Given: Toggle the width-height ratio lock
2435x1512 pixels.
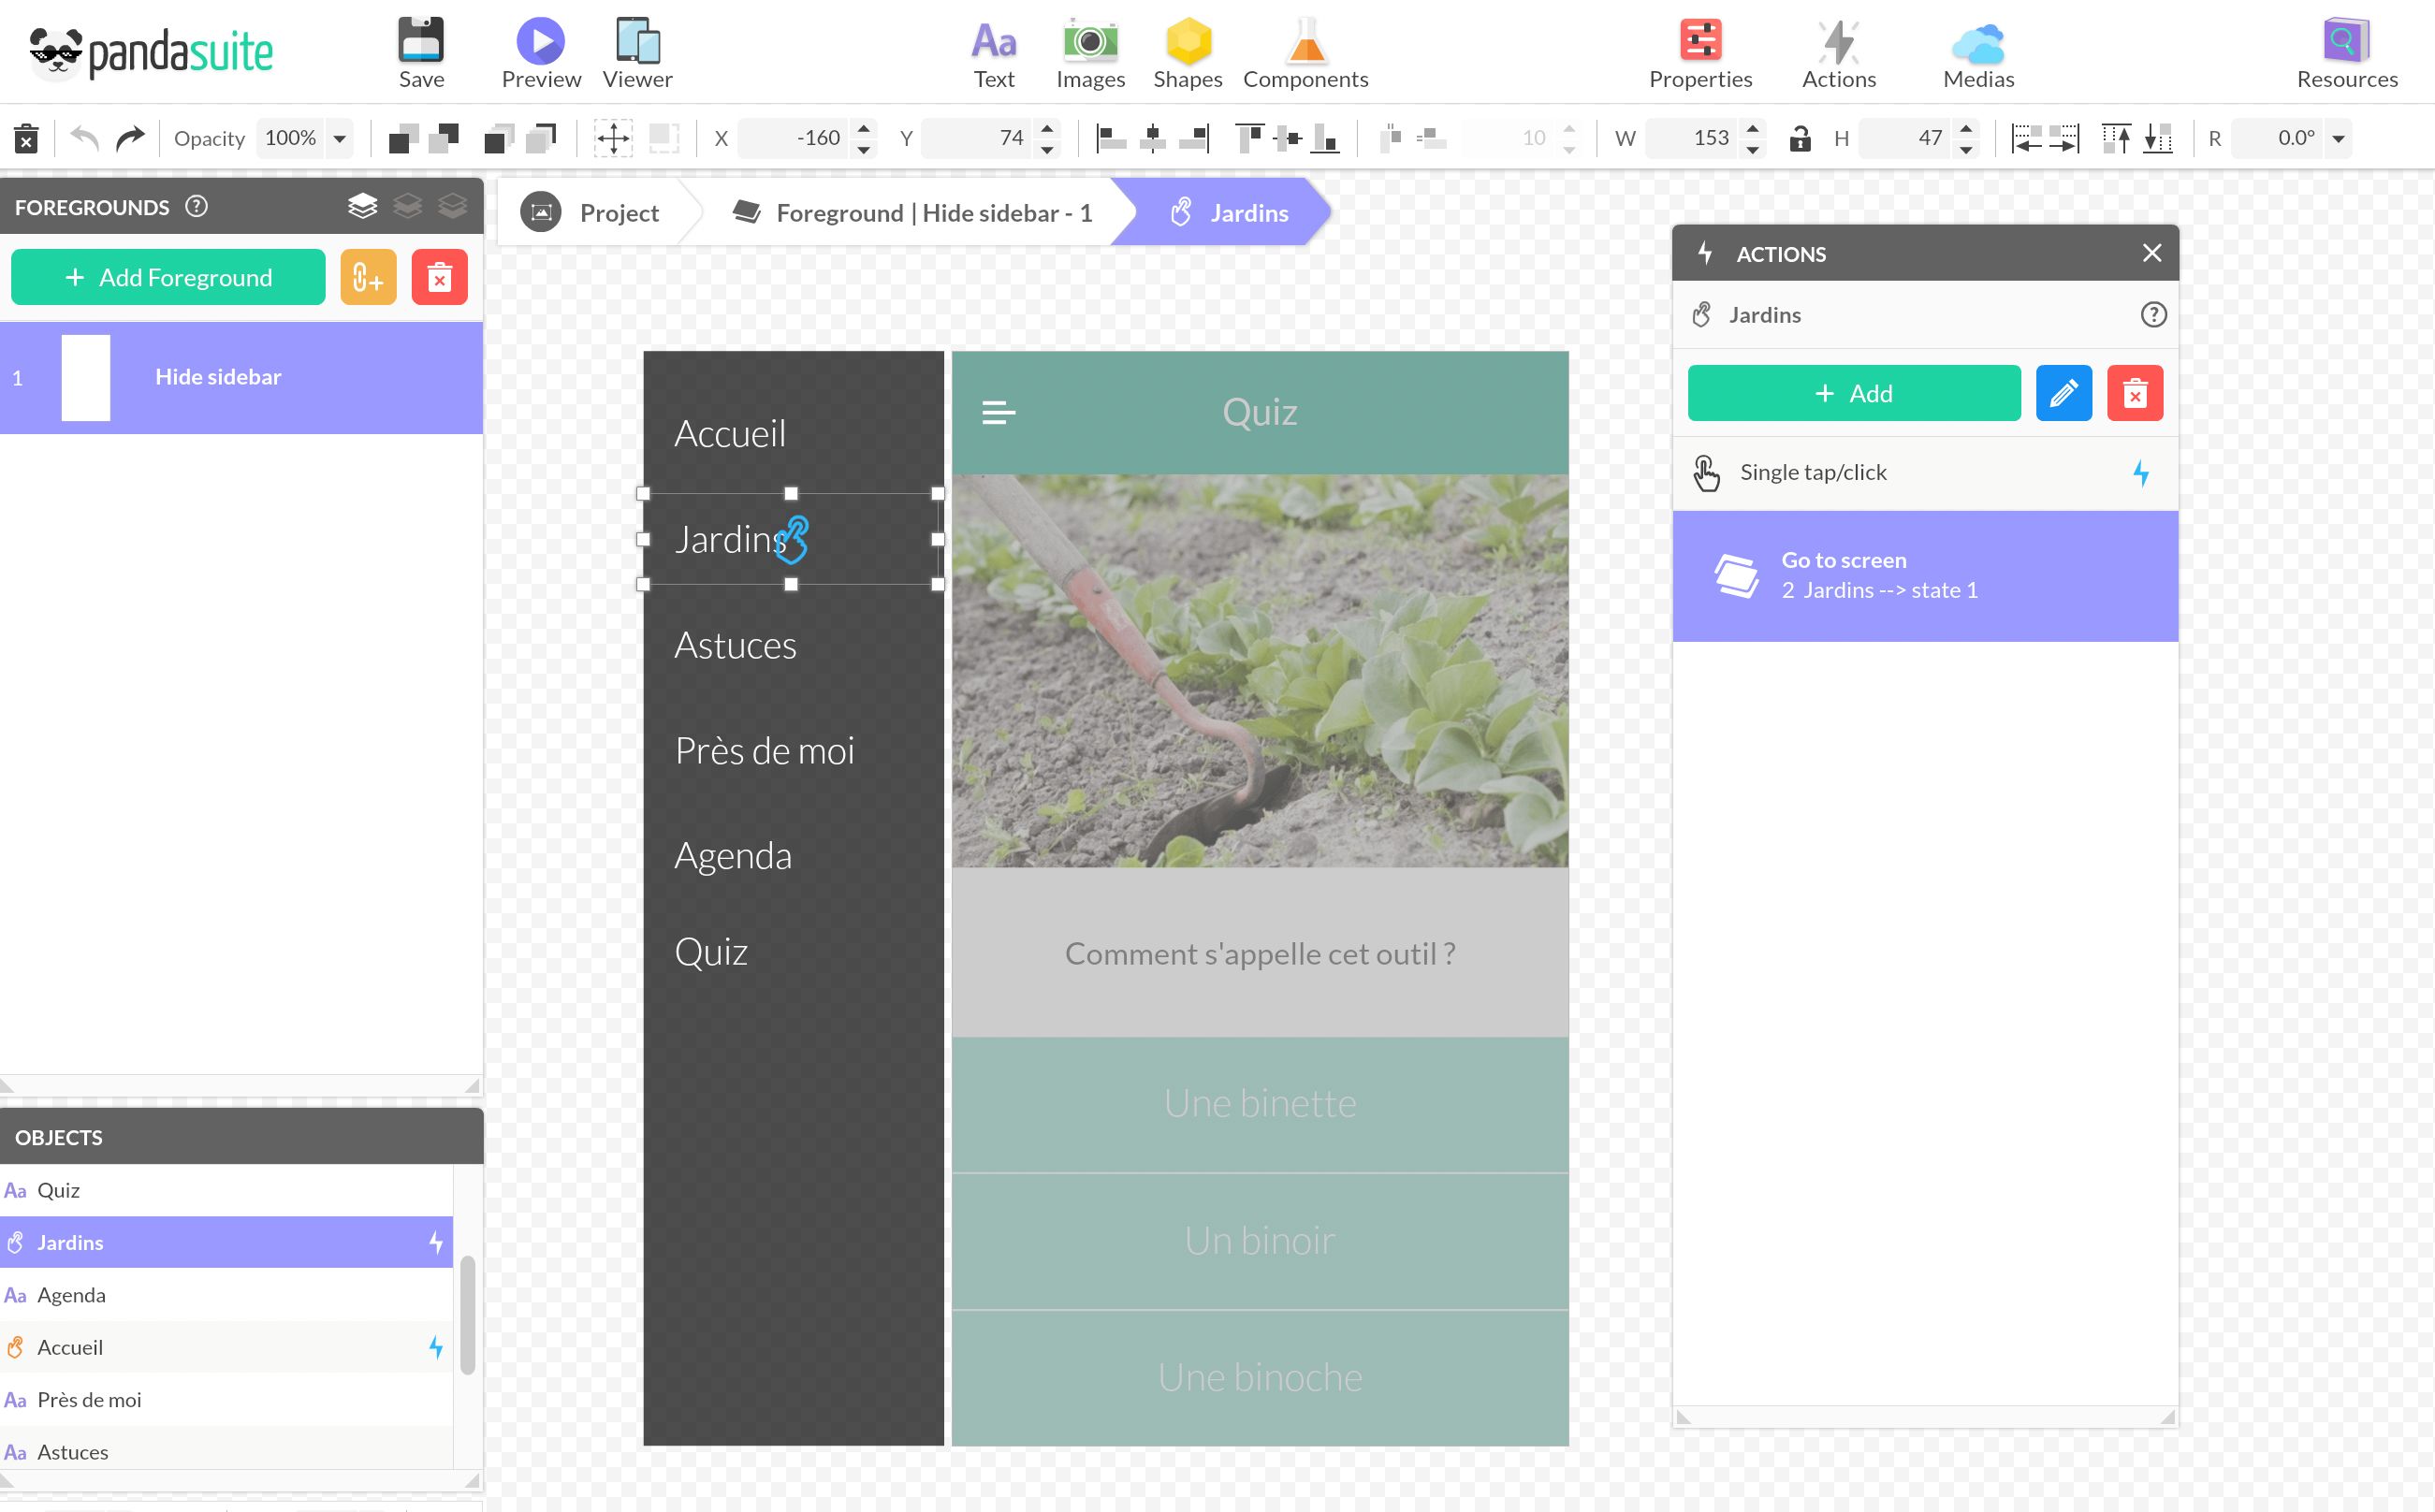Looking at the screenshot, I should pos(1799,138).
